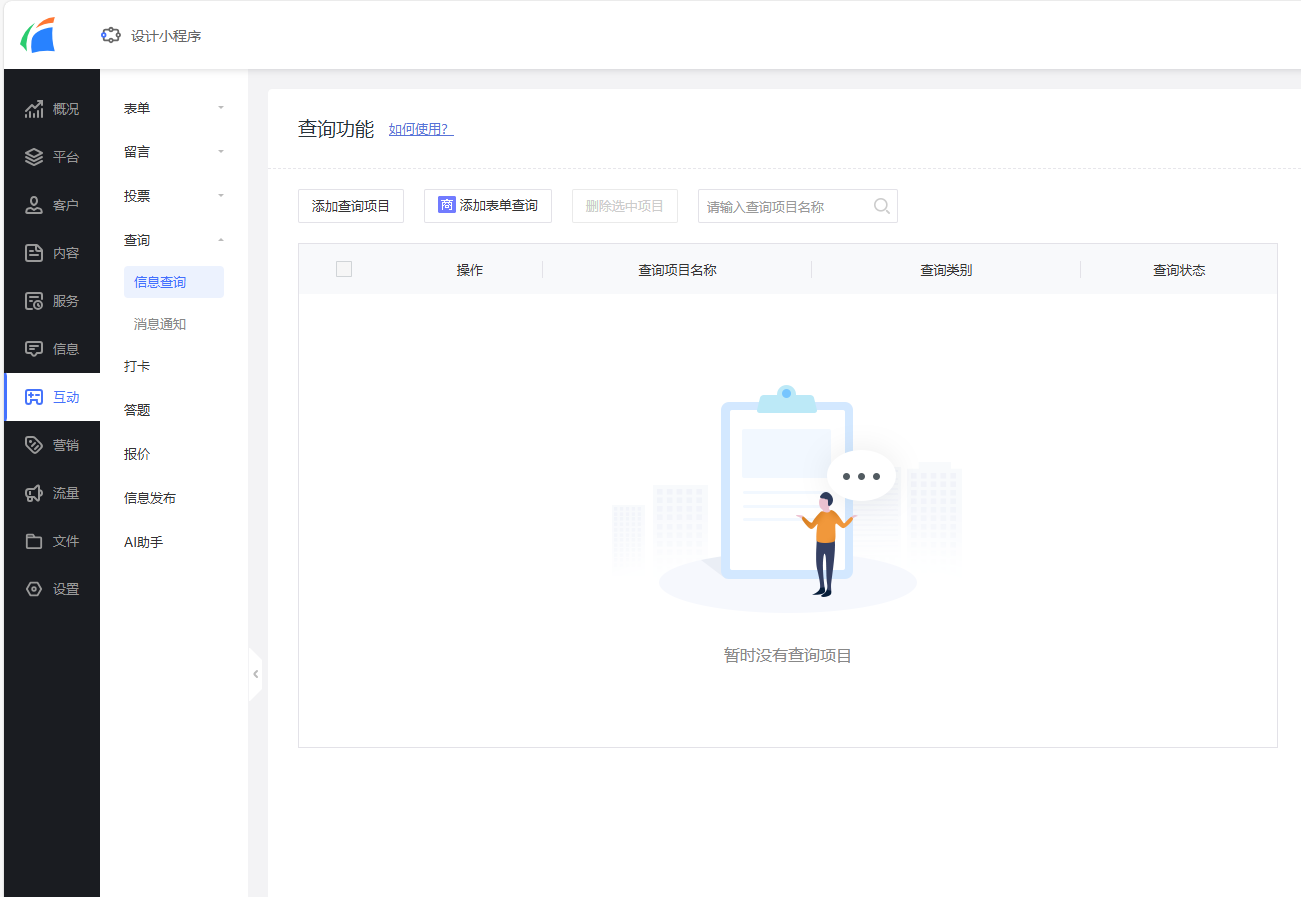The width and height of the screenshot is (1301, 897).
Task: Open the 消息通知 menu item
Action: [x=160, y=324]
